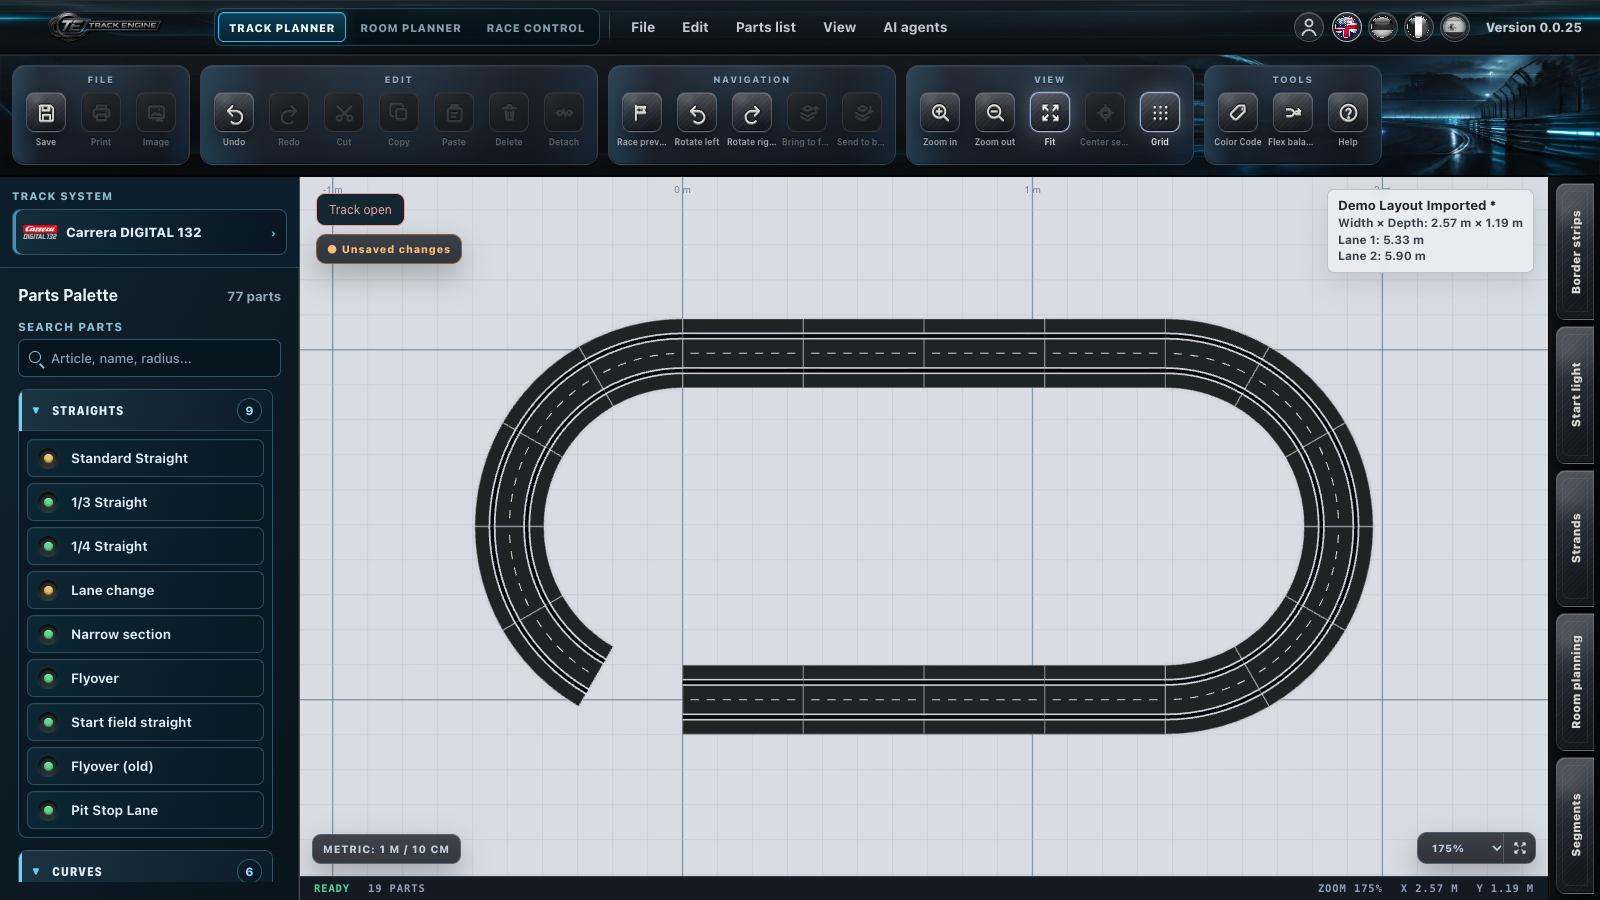Screen dimensions: 1600x900
Task: Click the Zoom in magnifier
Action: (940, 113)
